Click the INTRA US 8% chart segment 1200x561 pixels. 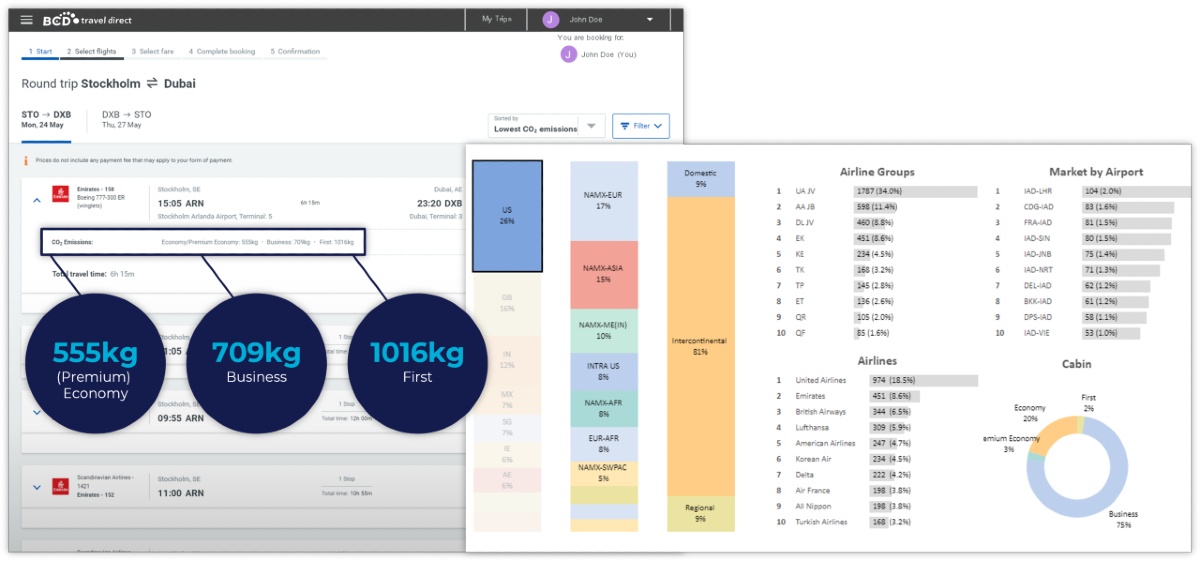[x=604, y=371]
